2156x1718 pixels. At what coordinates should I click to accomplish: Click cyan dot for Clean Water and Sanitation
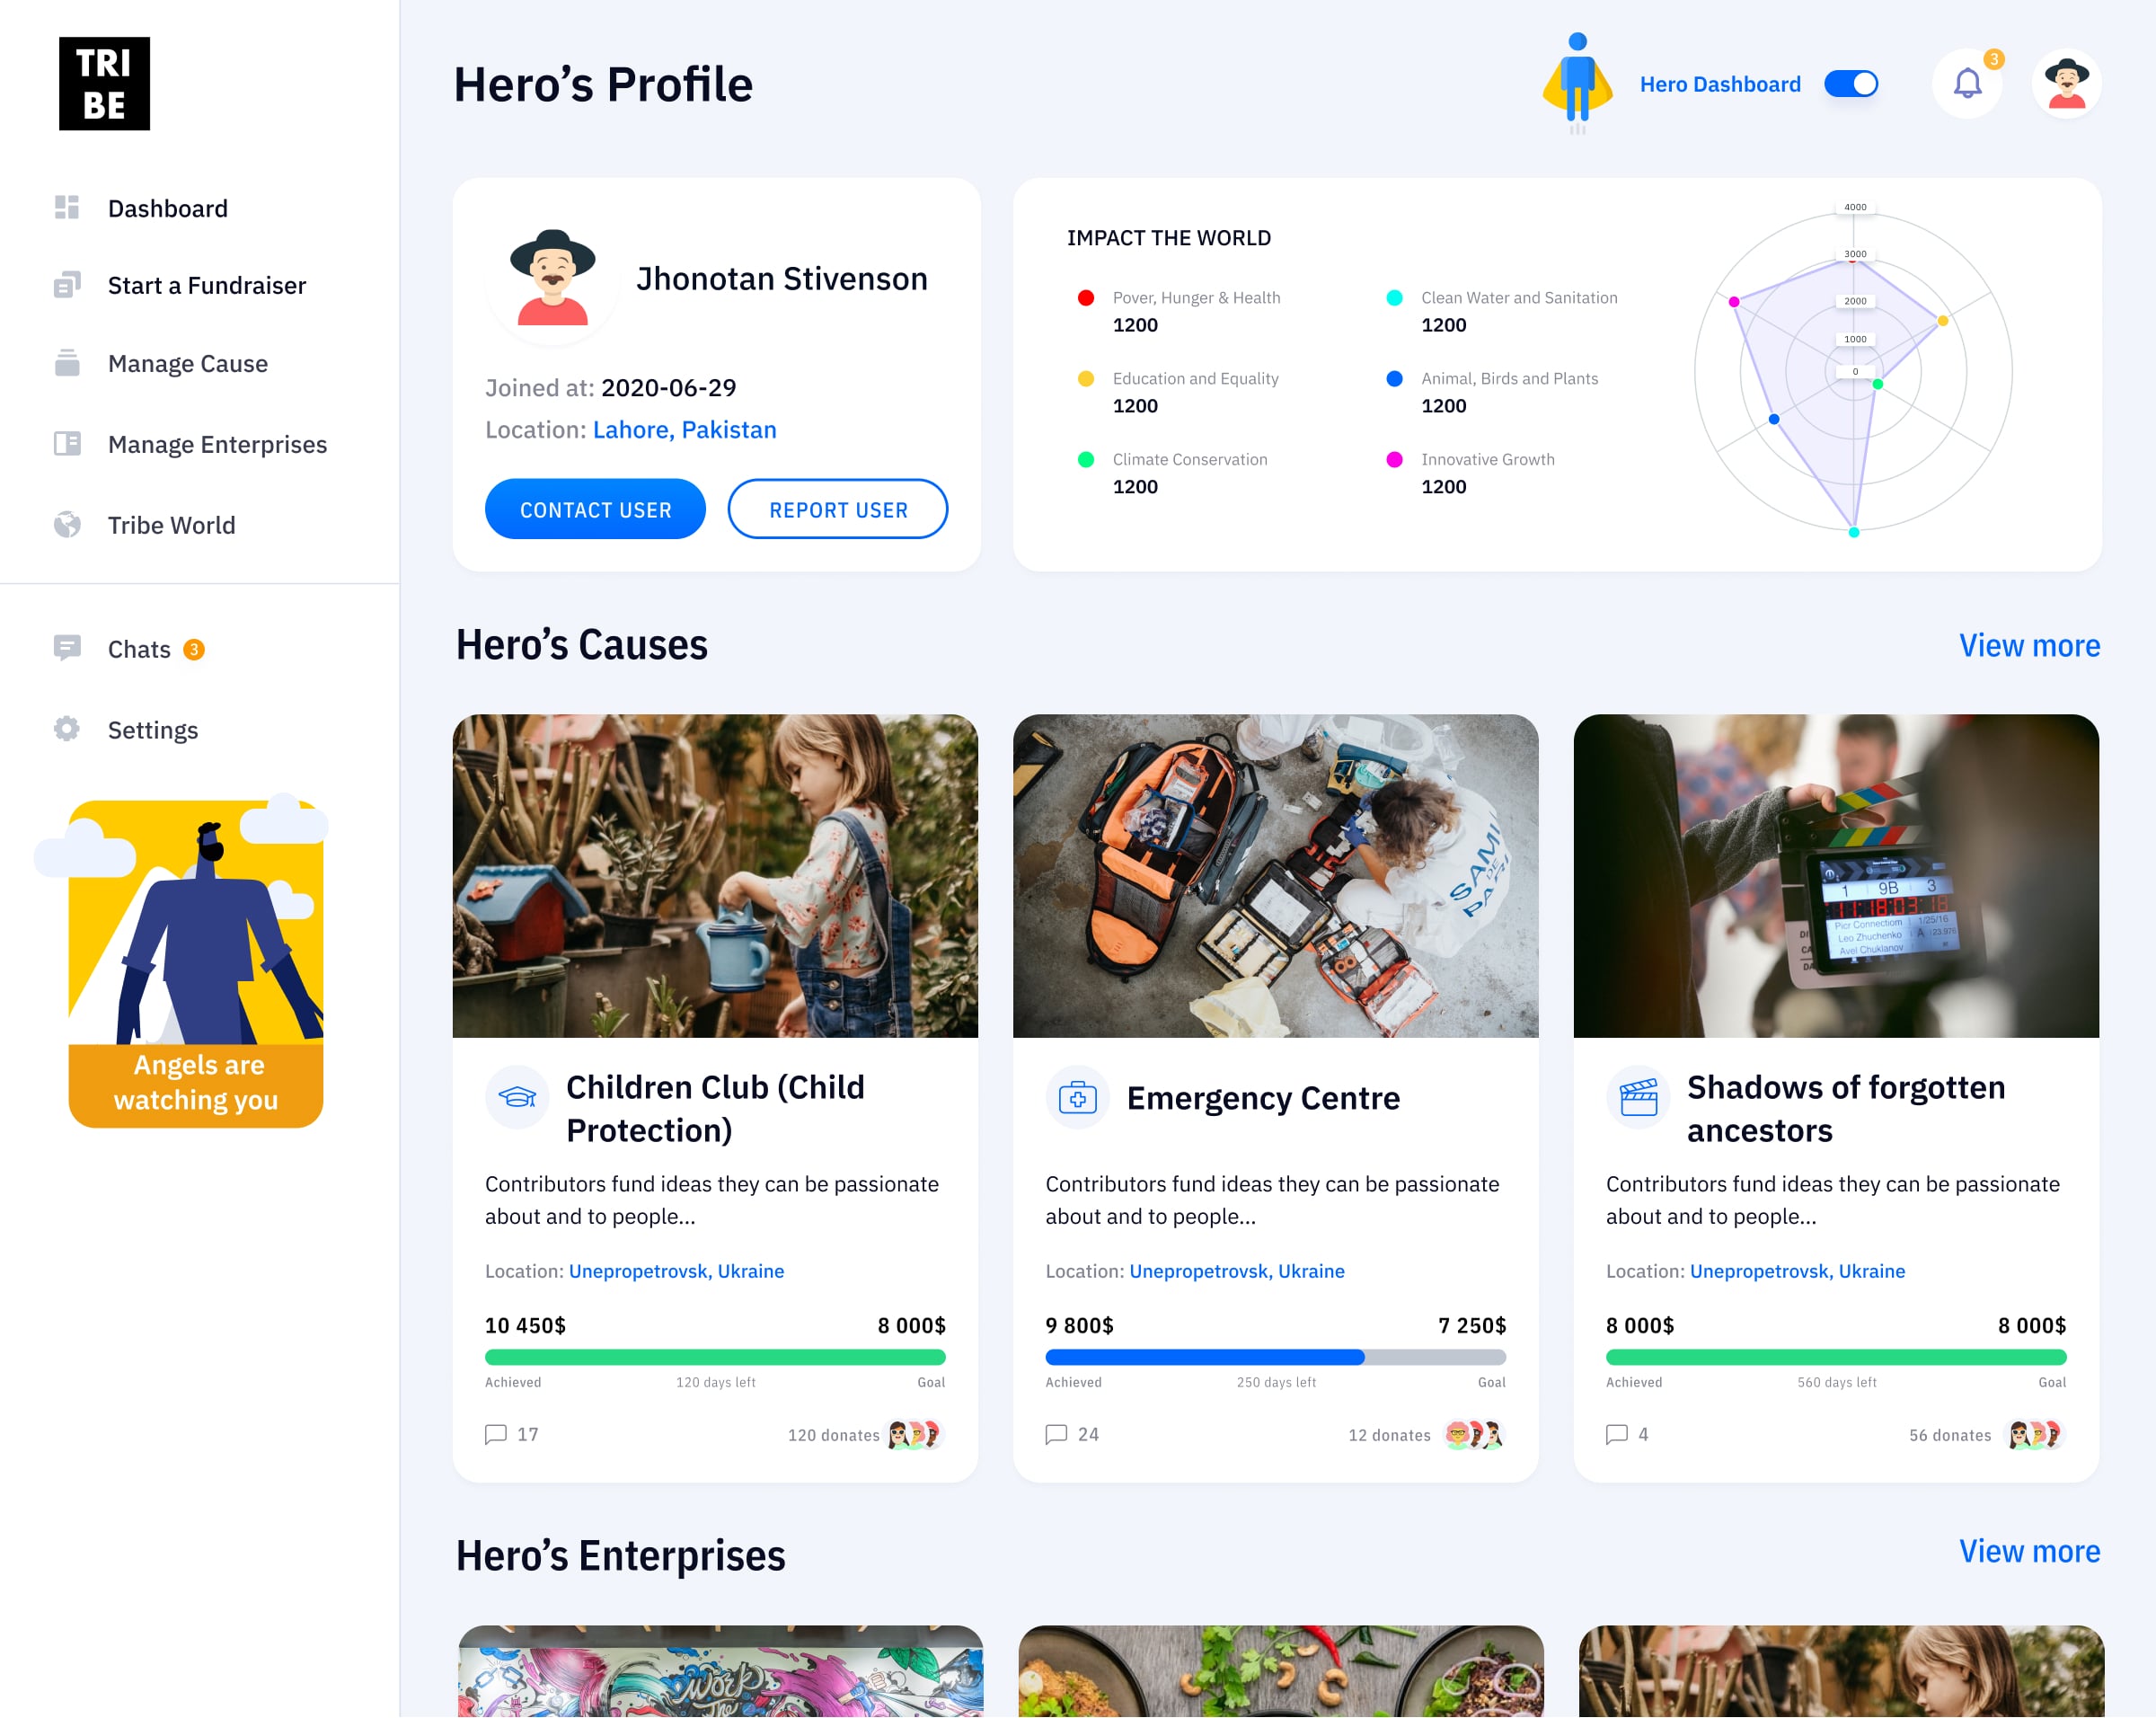point(1394,297)
